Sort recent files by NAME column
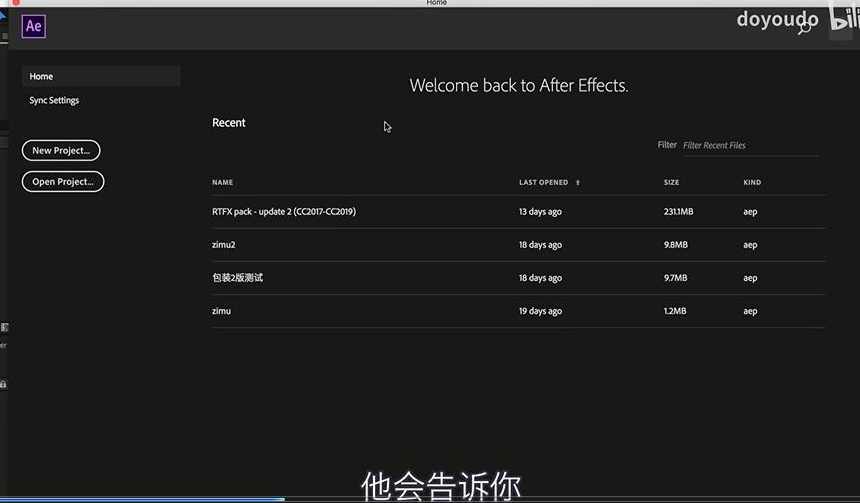Screen dimensions: 860x503 [x=223, y=182]
